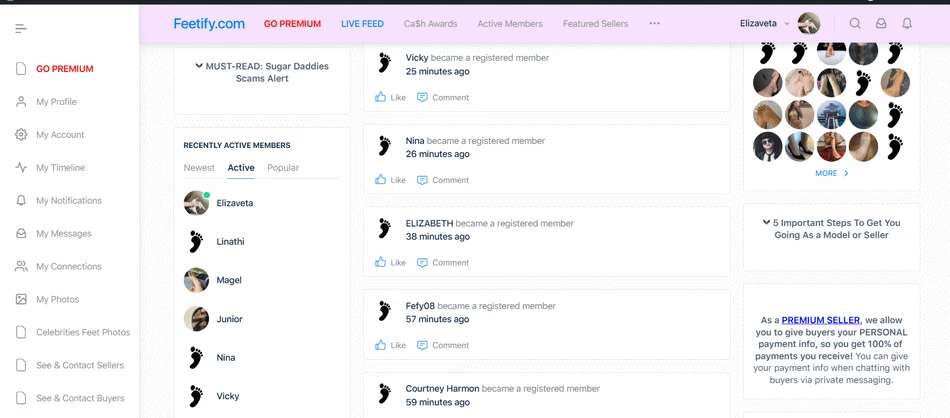Open My Photos from the sidebar
This screenshot has width=950, height=418.
click(x=57, y=299)
